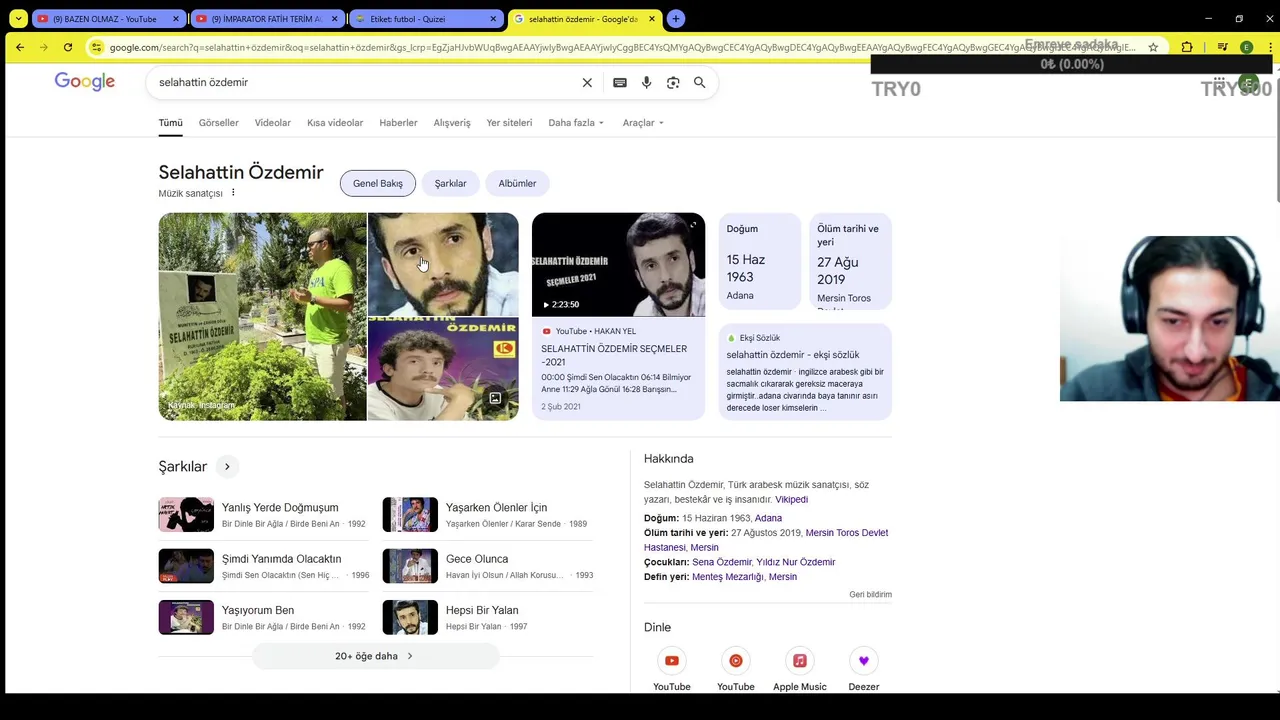The image size is (1280, 720).
Task: Open Deezer icon under Dinle
Action: [x=864, y=660]
